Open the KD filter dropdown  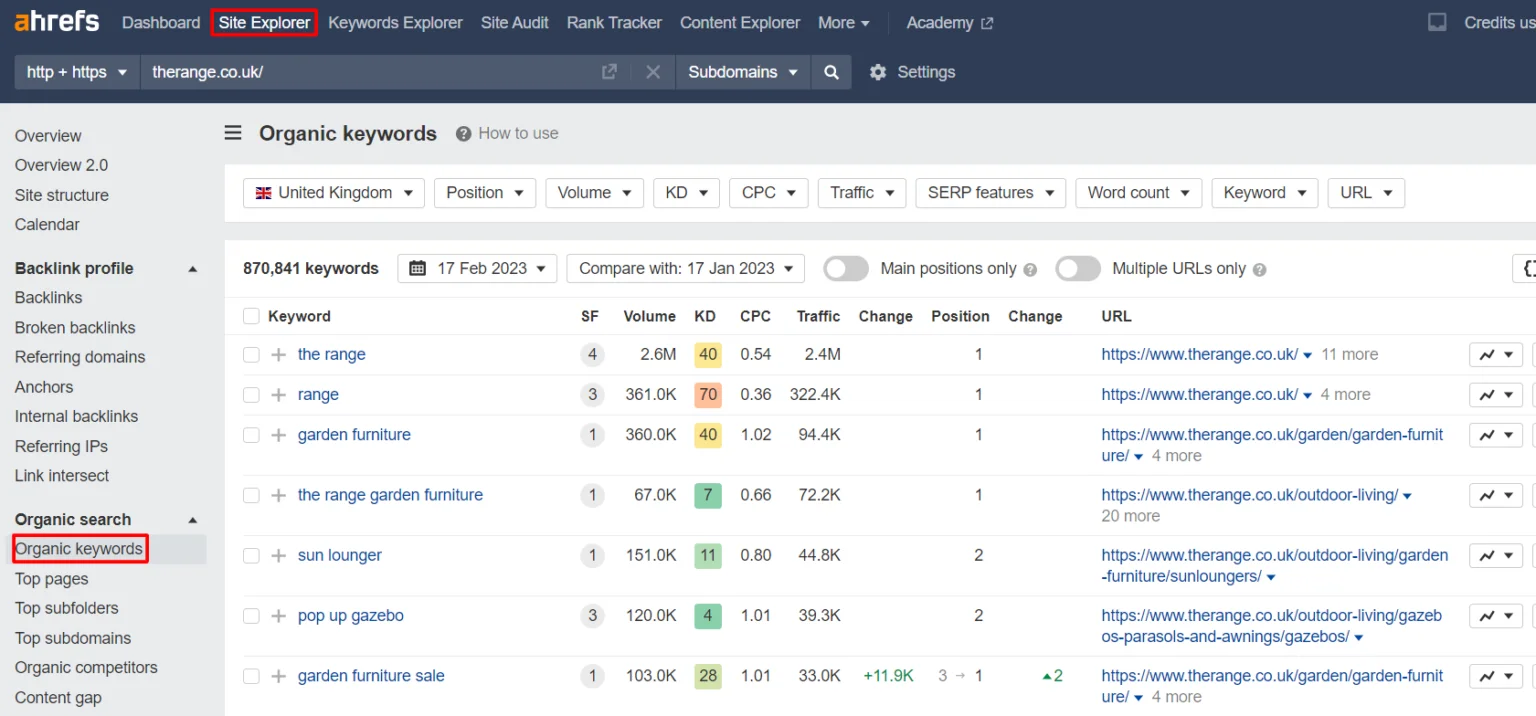click(x=686, y=193)
